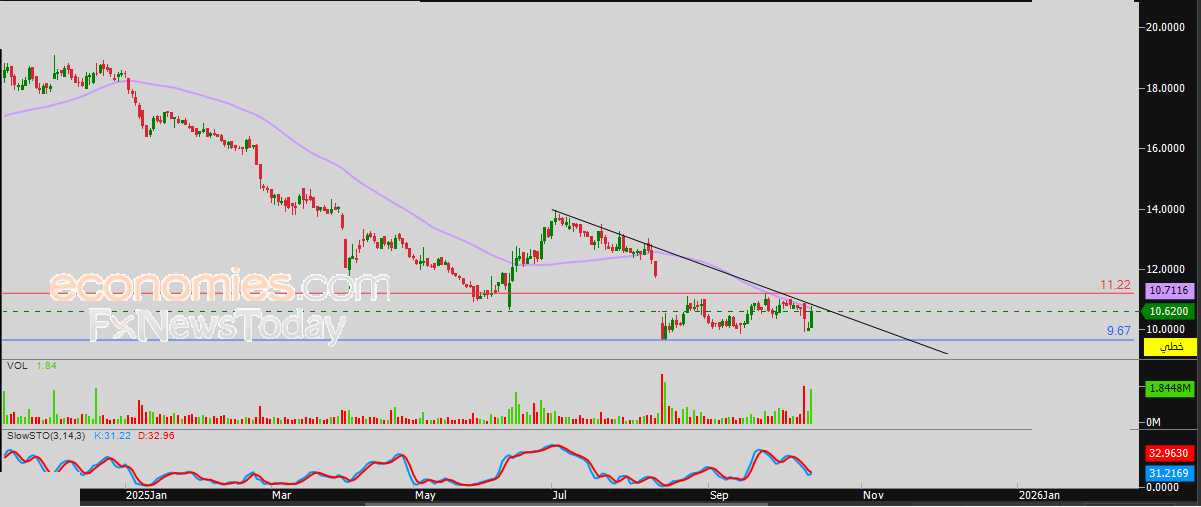This screenshot has width=1201, height=507.
Task: Click the VOL indicator label
Action: coord(16,367)
